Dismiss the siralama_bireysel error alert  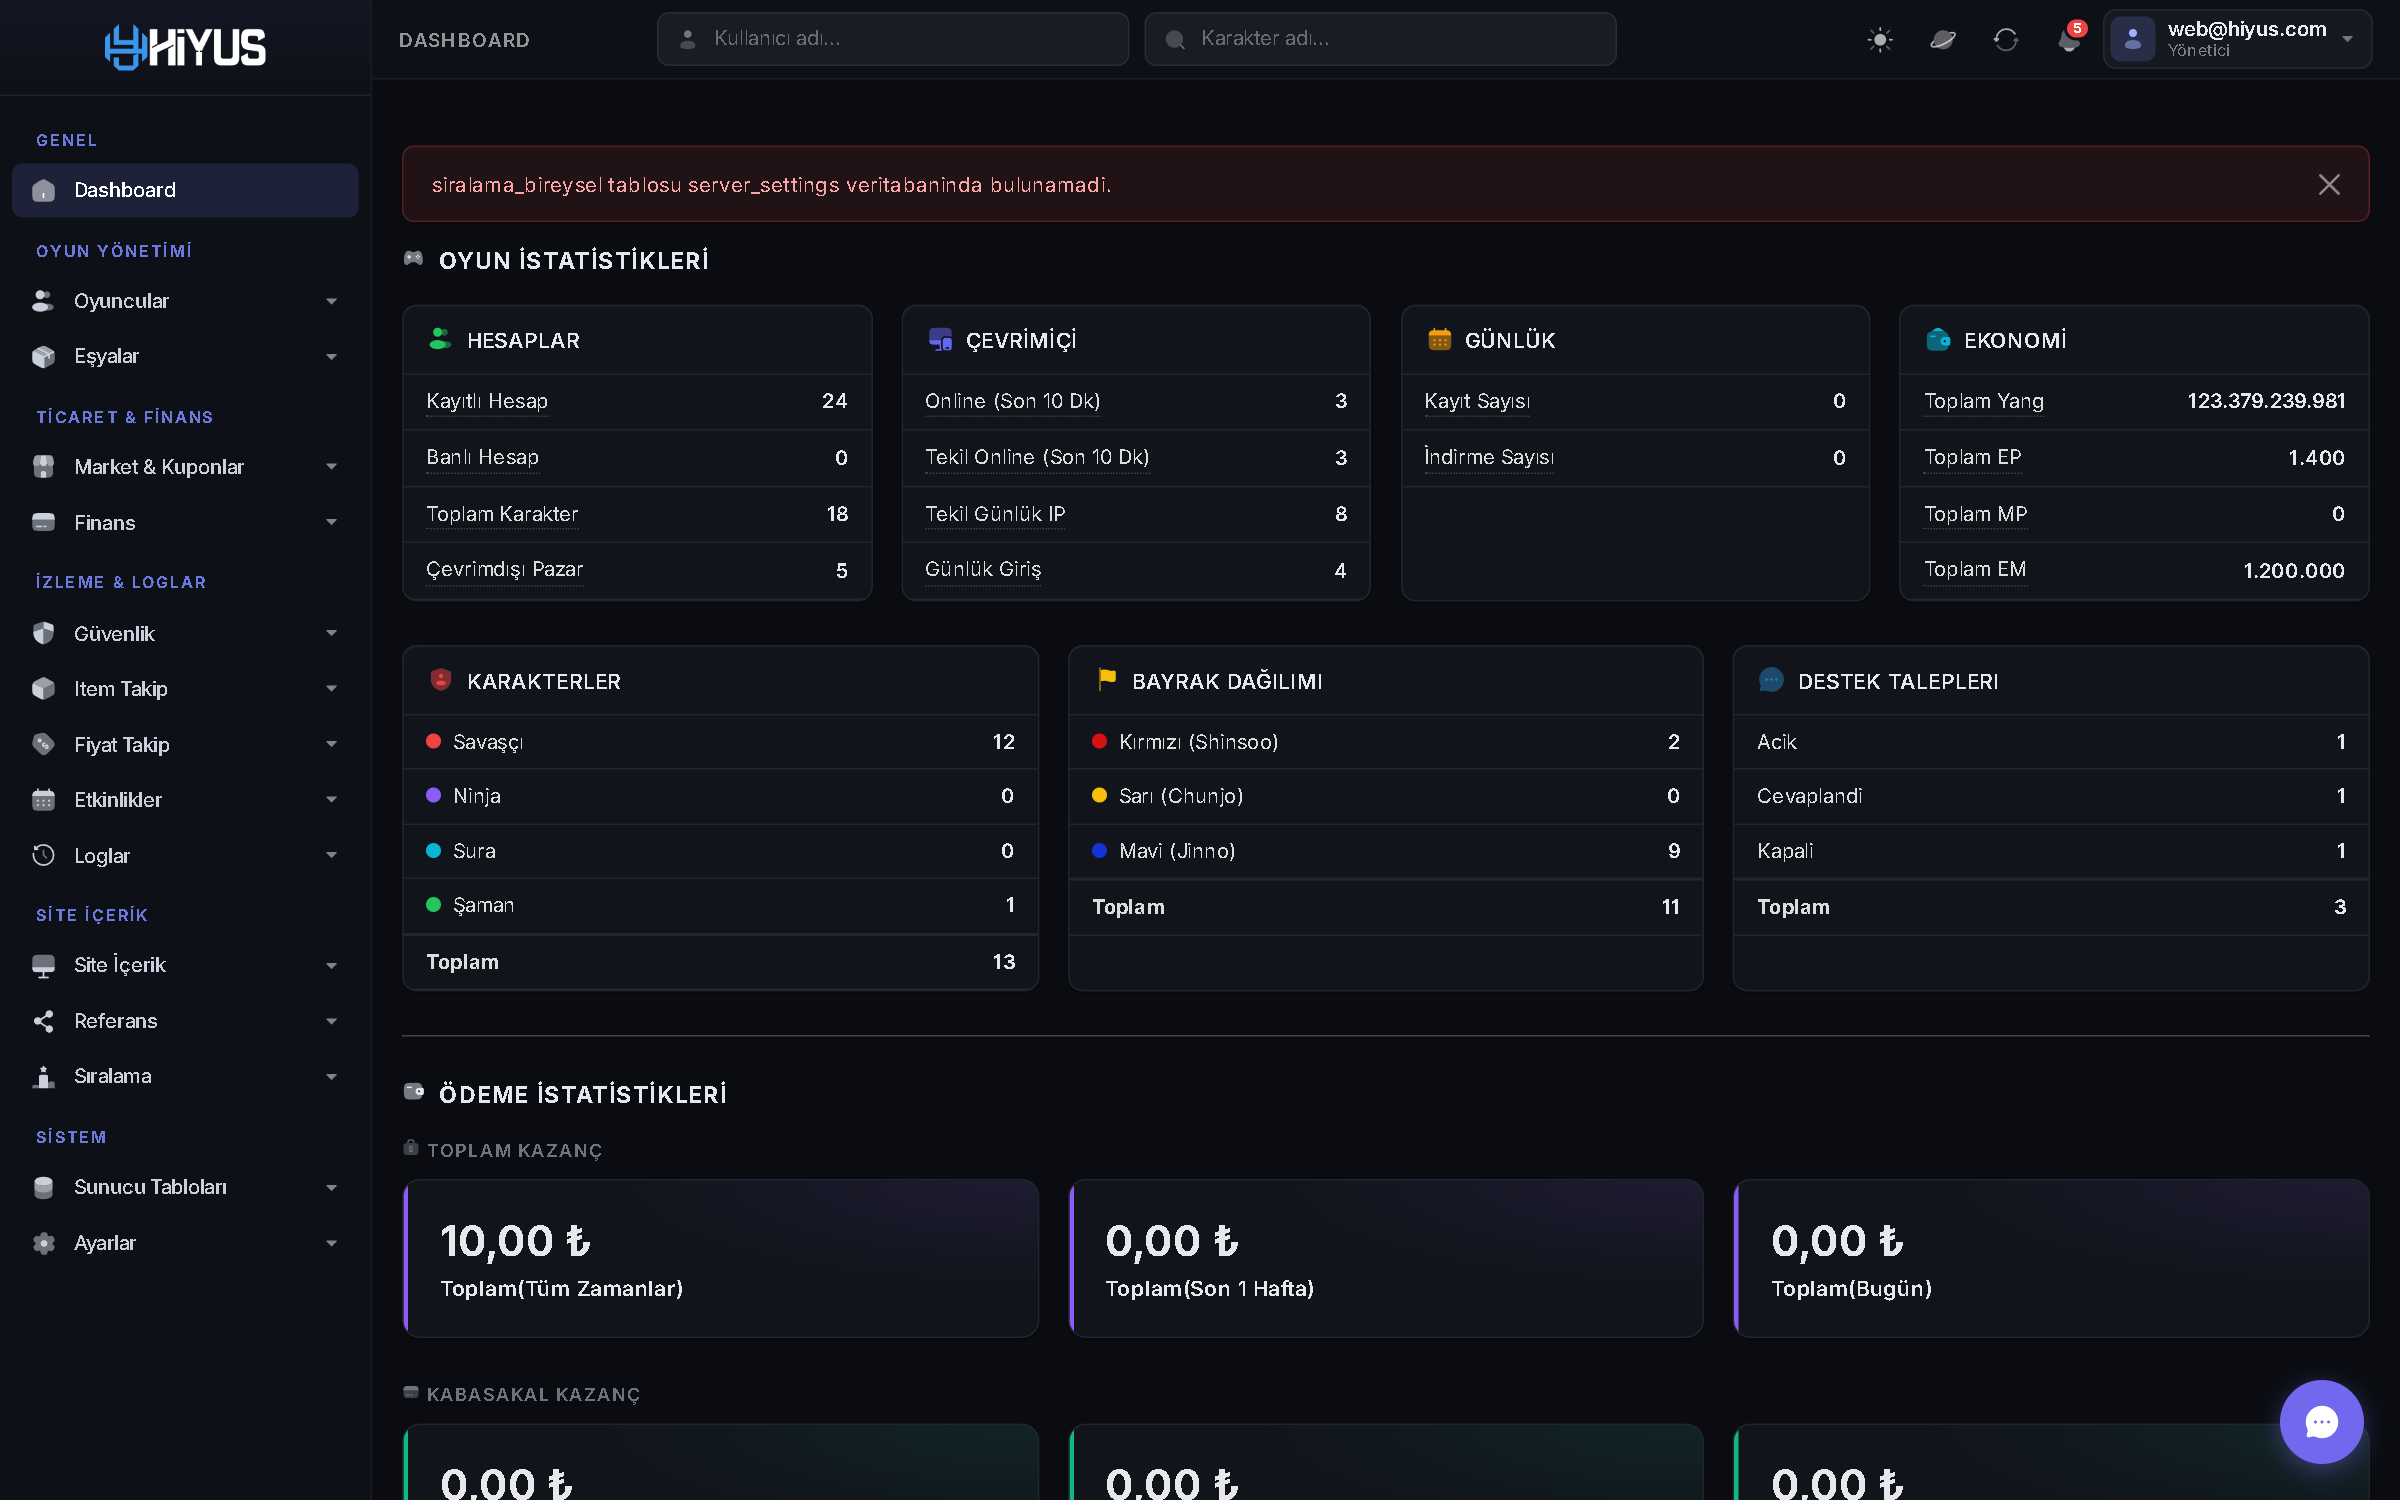tap(2329, 184)
